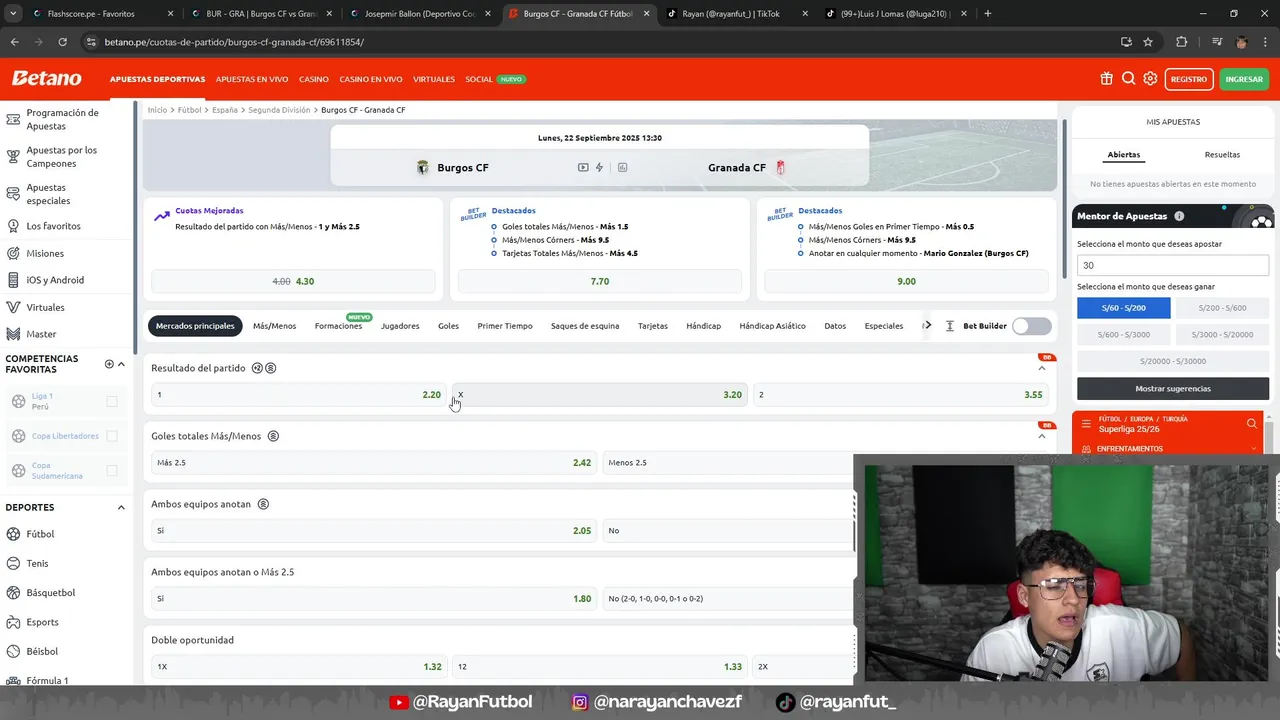The image size is (1280, 720).
Task: Select the S/200 - S/600 winnings range
Action: [1222, 308]
